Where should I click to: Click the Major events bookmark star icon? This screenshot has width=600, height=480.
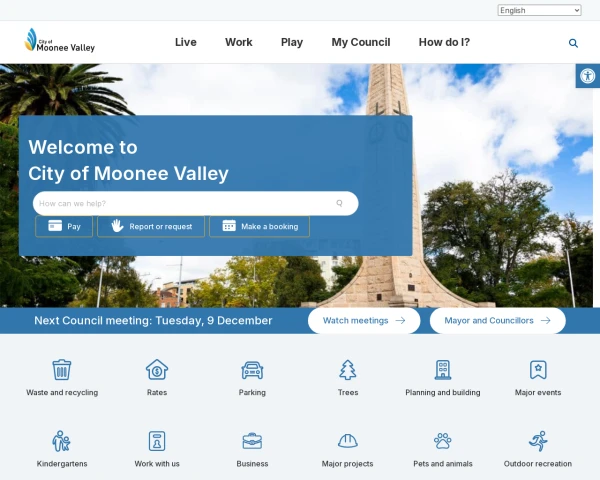(538, 370)
